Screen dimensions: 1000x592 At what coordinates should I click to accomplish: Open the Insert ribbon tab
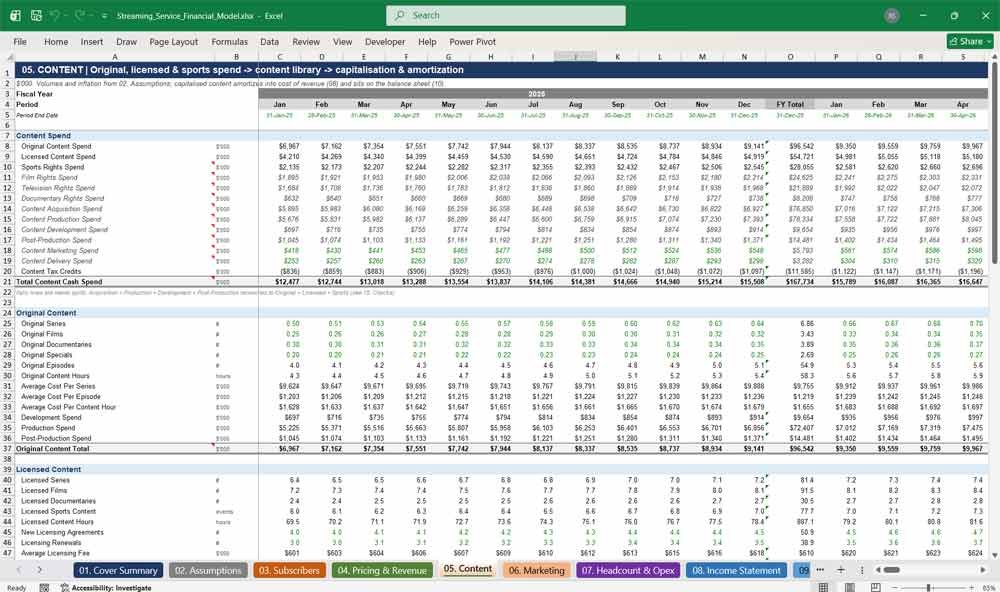point(92,41)
